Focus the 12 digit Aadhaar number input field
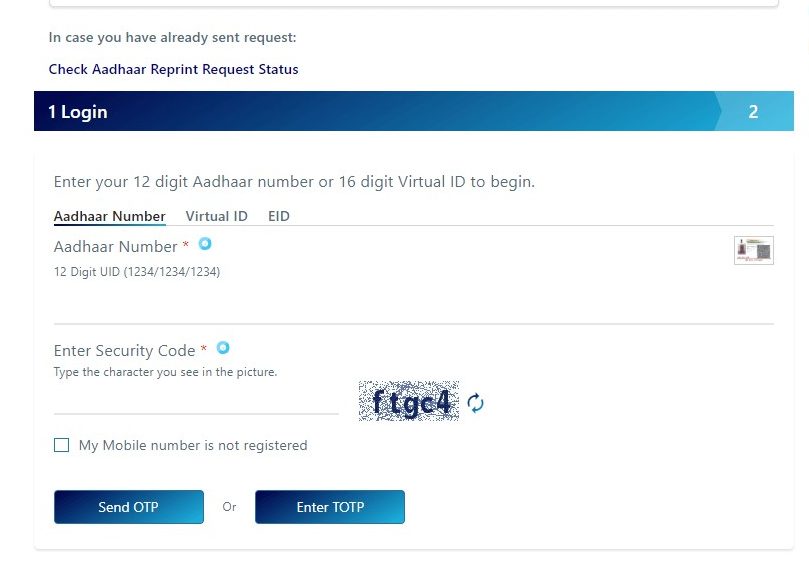 (x=413, y=304)
